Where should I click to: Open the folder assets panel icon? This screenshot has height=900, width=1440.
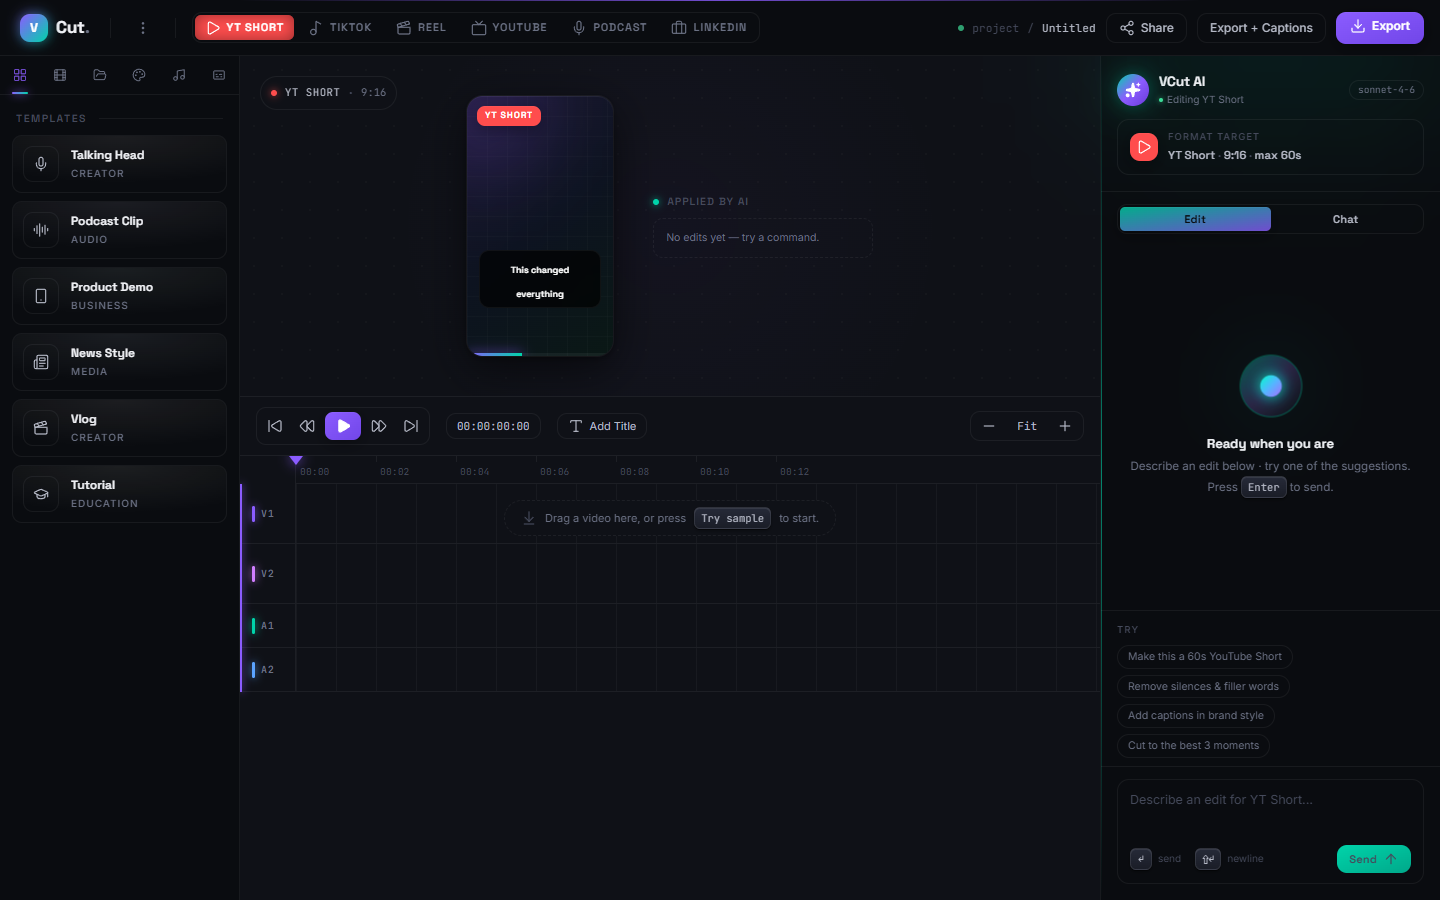100,75
